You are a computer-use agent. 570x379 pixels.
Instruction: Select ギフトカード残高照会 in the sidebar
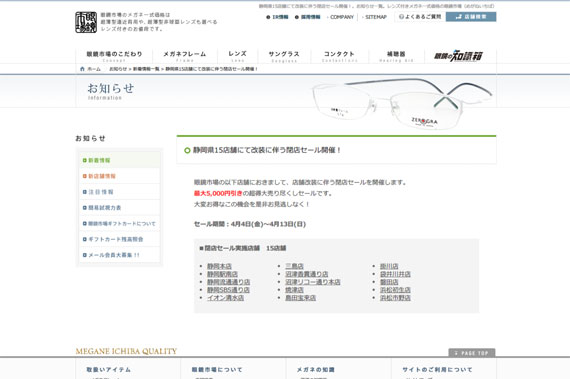click(x=120, y=239)
